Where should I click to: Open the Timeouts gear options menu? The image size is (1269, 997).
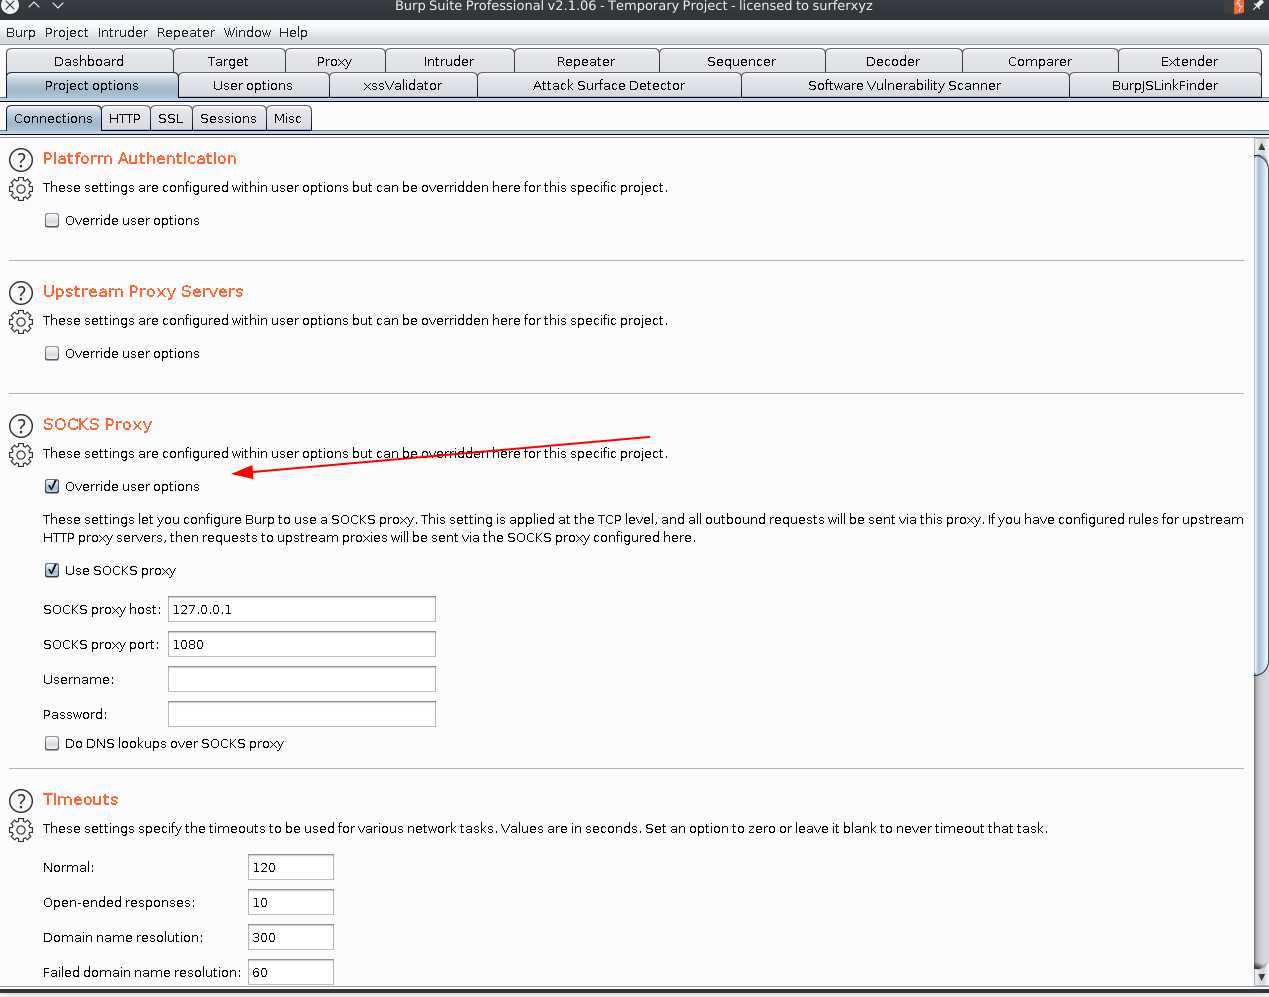pos(21,829)
